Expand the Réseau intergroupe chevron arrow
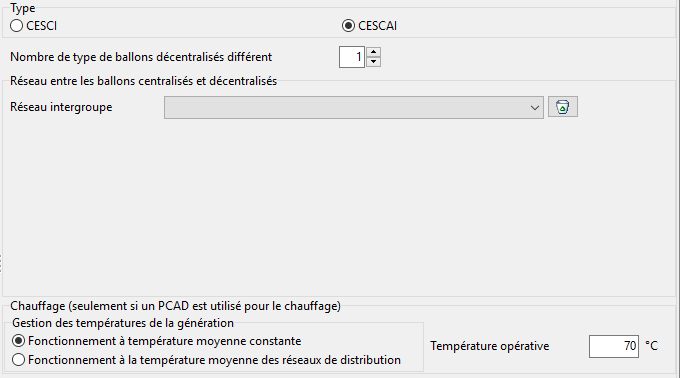Viewport: 680px width, 378px height. click(x=534, y=108)
